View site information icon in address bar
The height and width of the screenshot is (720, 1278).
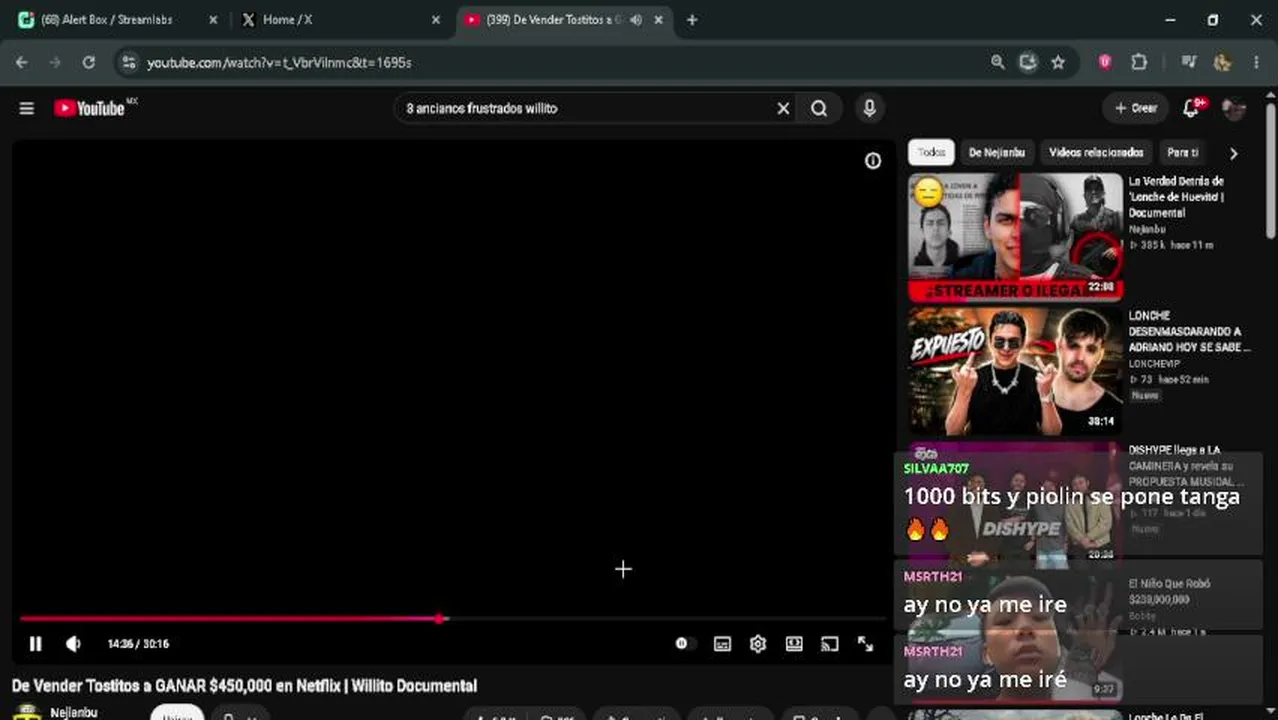pyautogui.click(x=127, y=62)
